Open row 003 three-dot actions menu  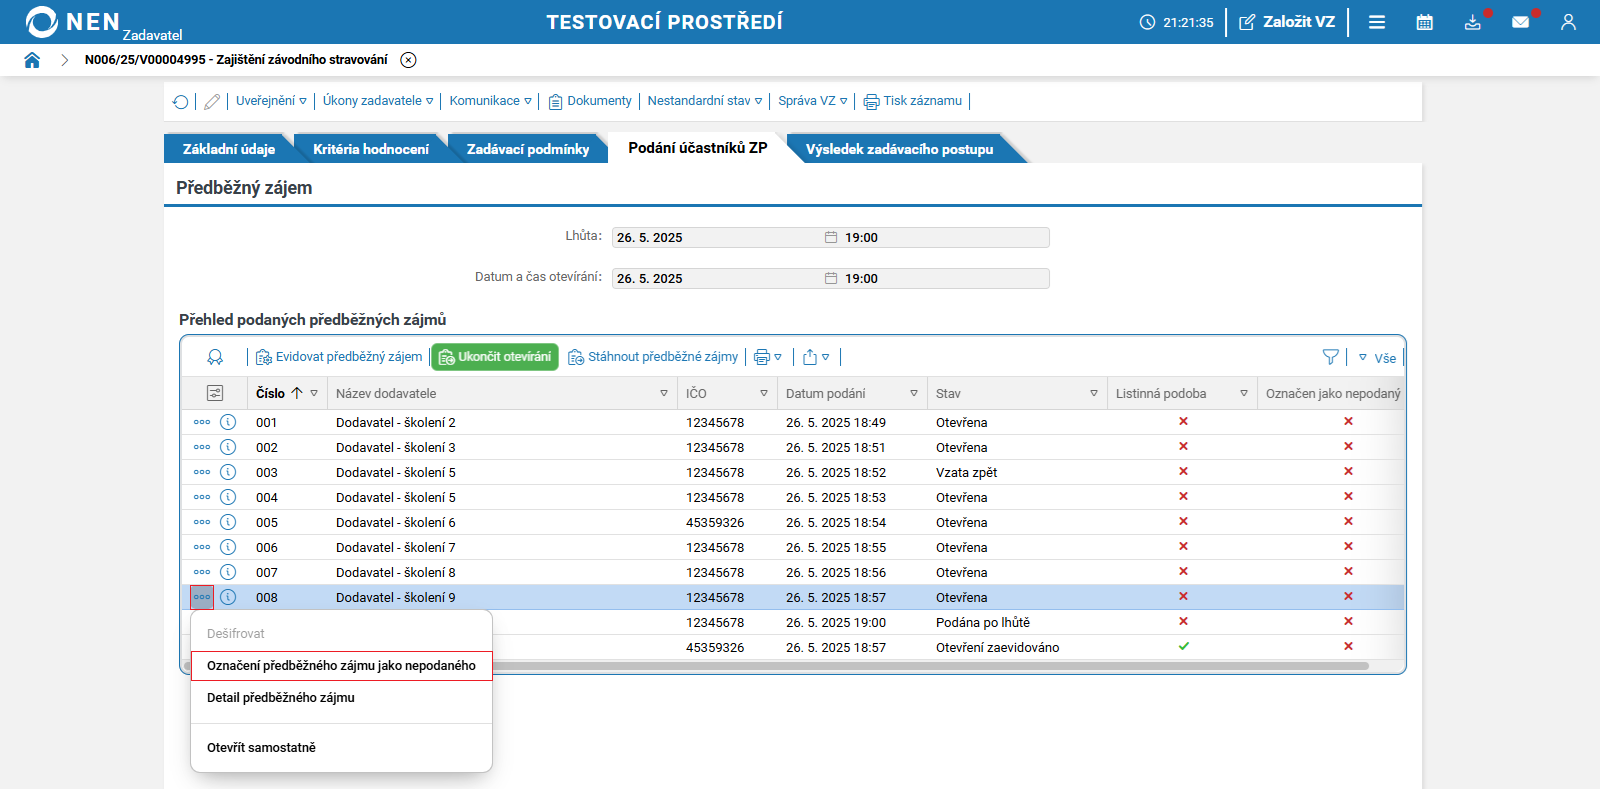[202, 472]
